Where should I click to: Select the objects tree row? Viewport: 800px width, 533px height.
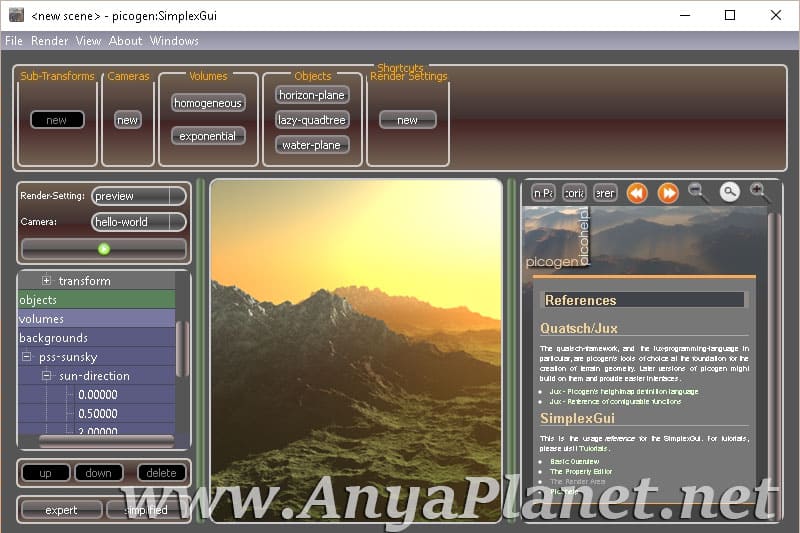pos(96,299)
